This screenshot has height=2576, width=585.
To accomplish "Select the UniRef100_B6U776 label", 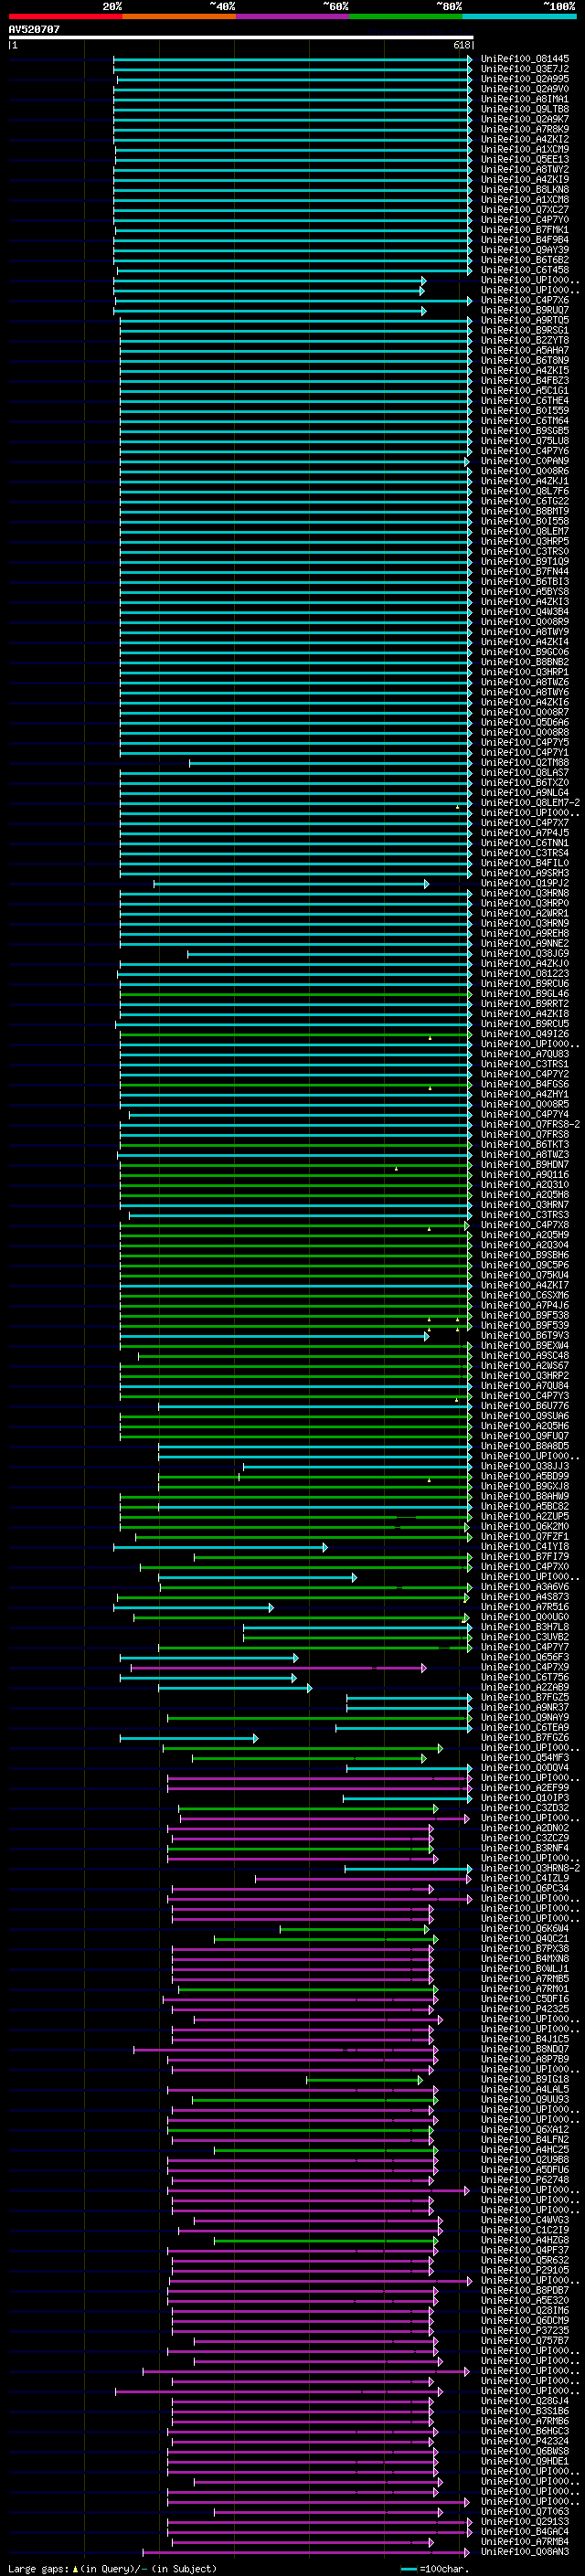I will 524,1406.
